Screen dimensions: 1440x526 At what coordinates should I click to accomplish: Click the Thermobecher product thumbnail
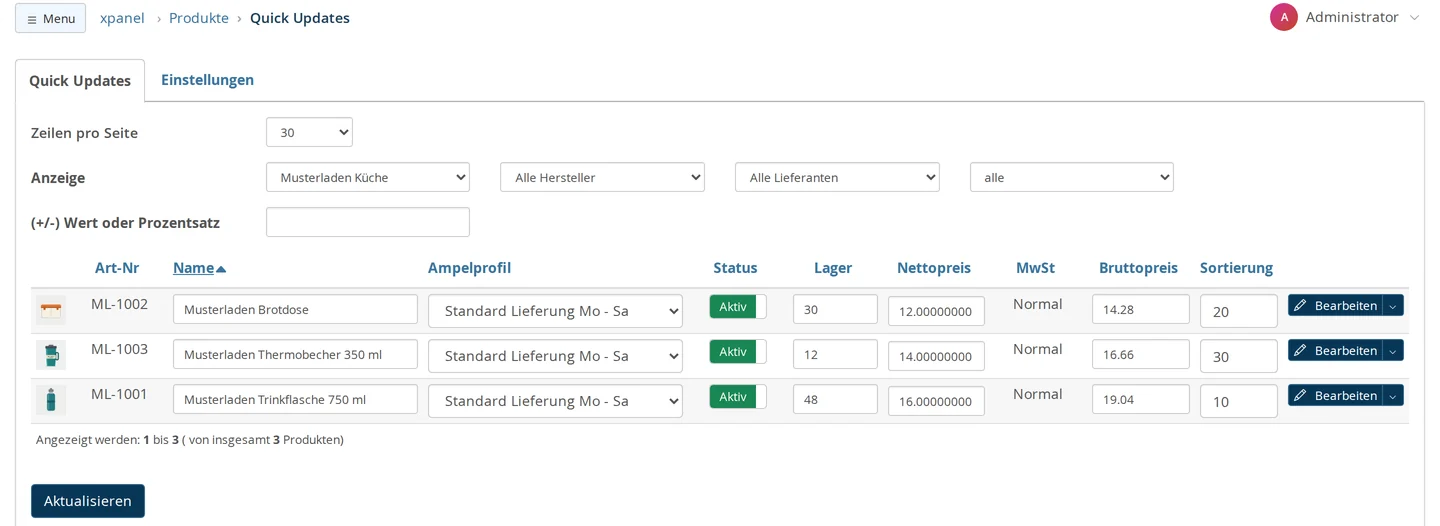pos(51,355)
